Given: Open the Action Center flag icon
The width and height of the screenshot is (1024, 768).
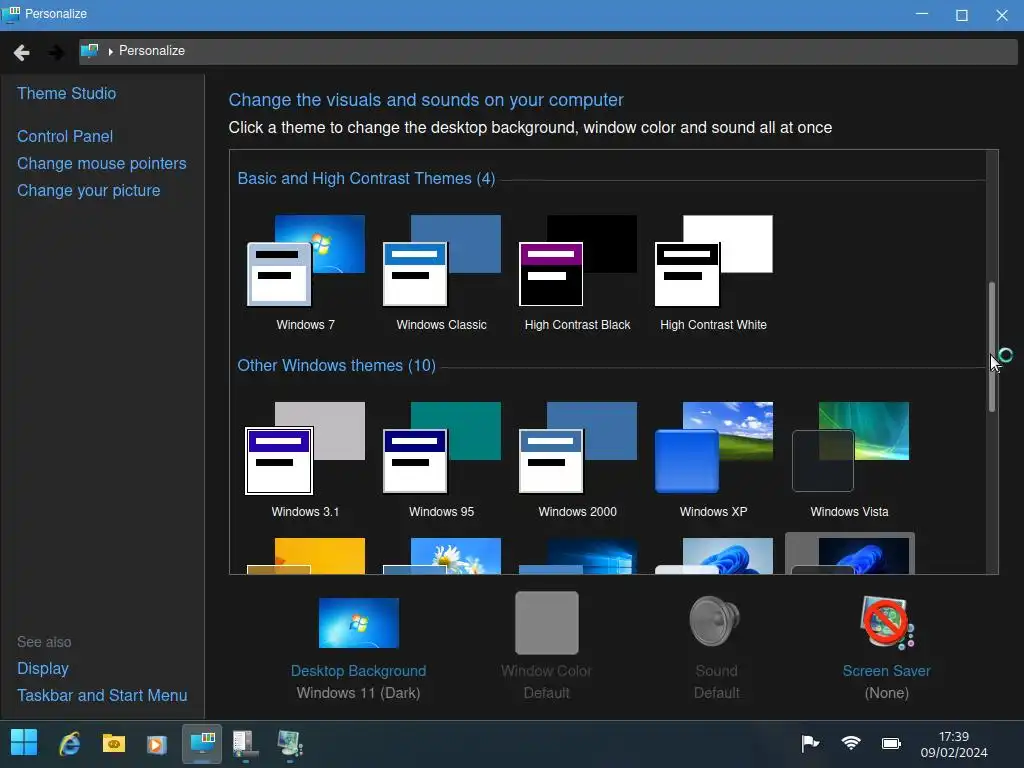Looking at the screenshot, I should coord(810,743).
